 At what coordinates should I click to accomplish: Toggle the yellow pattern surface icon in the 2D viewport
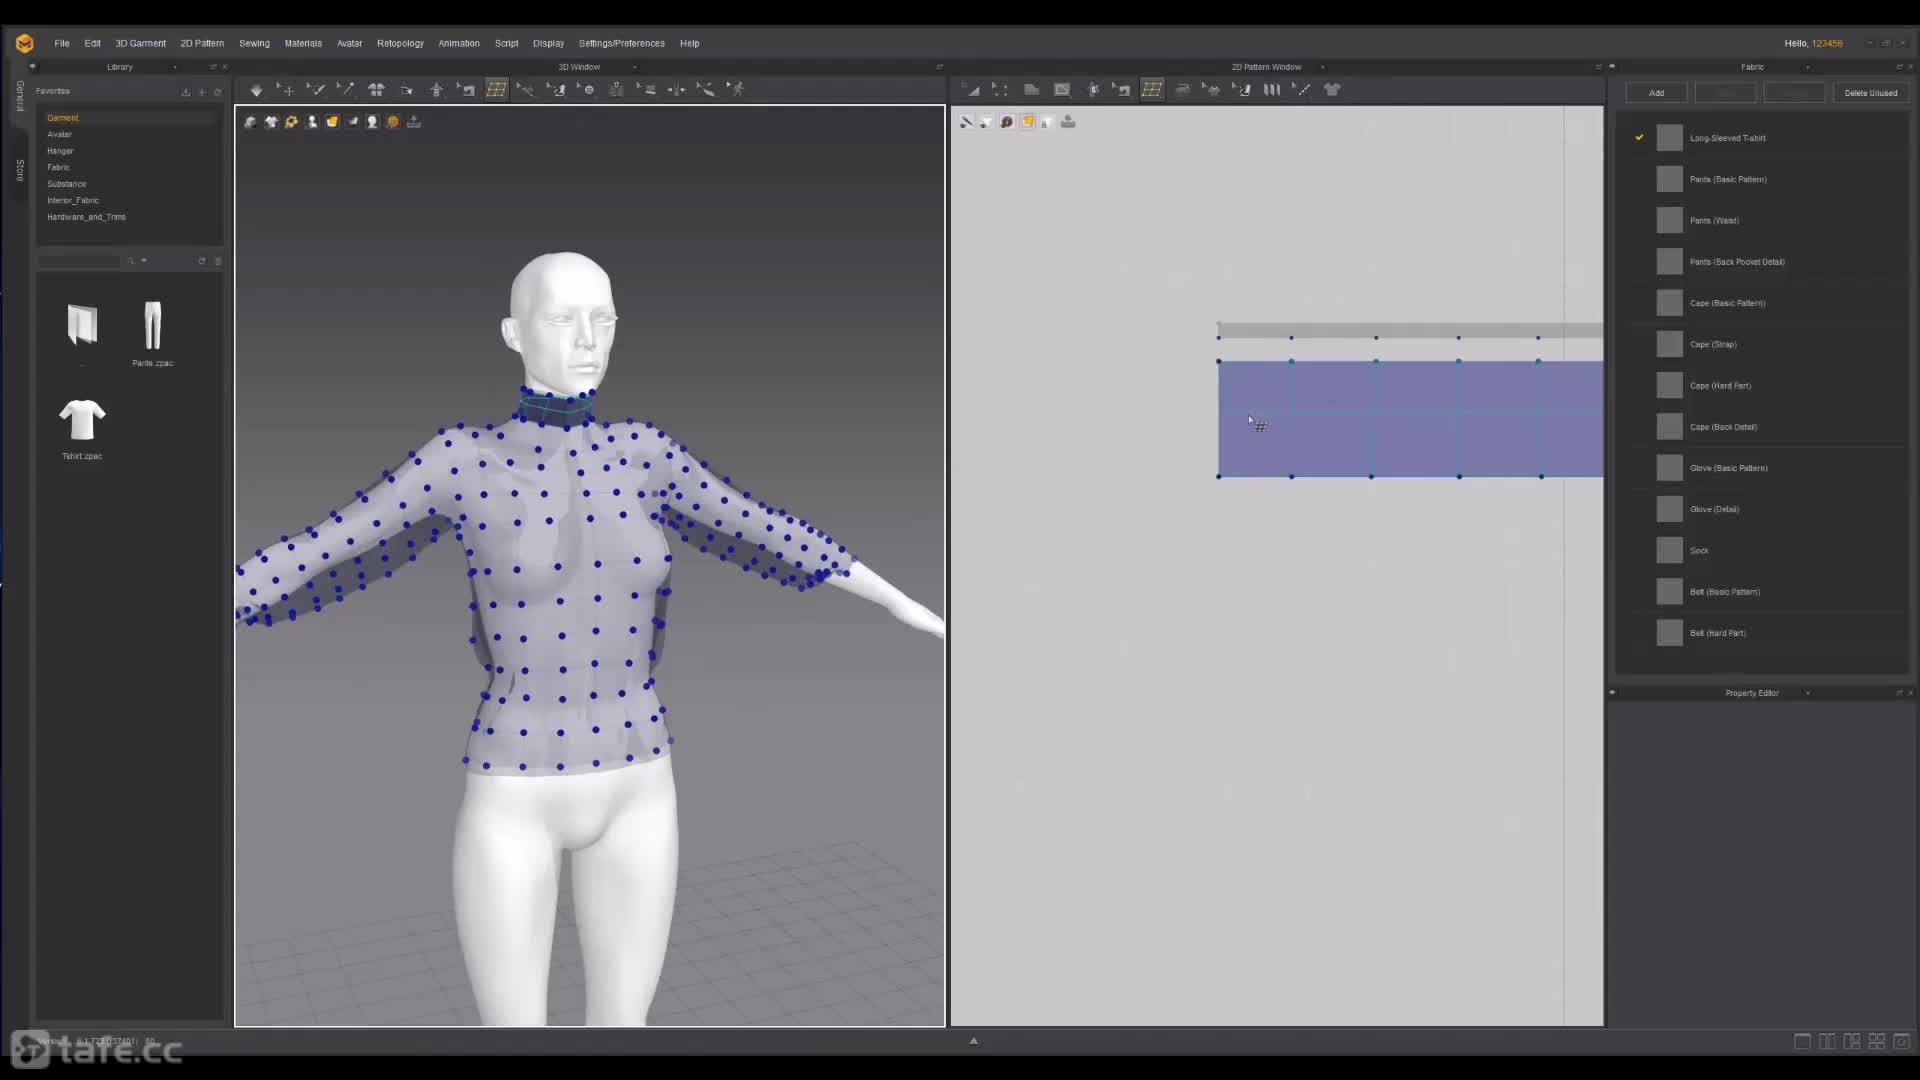(x=1027, y=122)
